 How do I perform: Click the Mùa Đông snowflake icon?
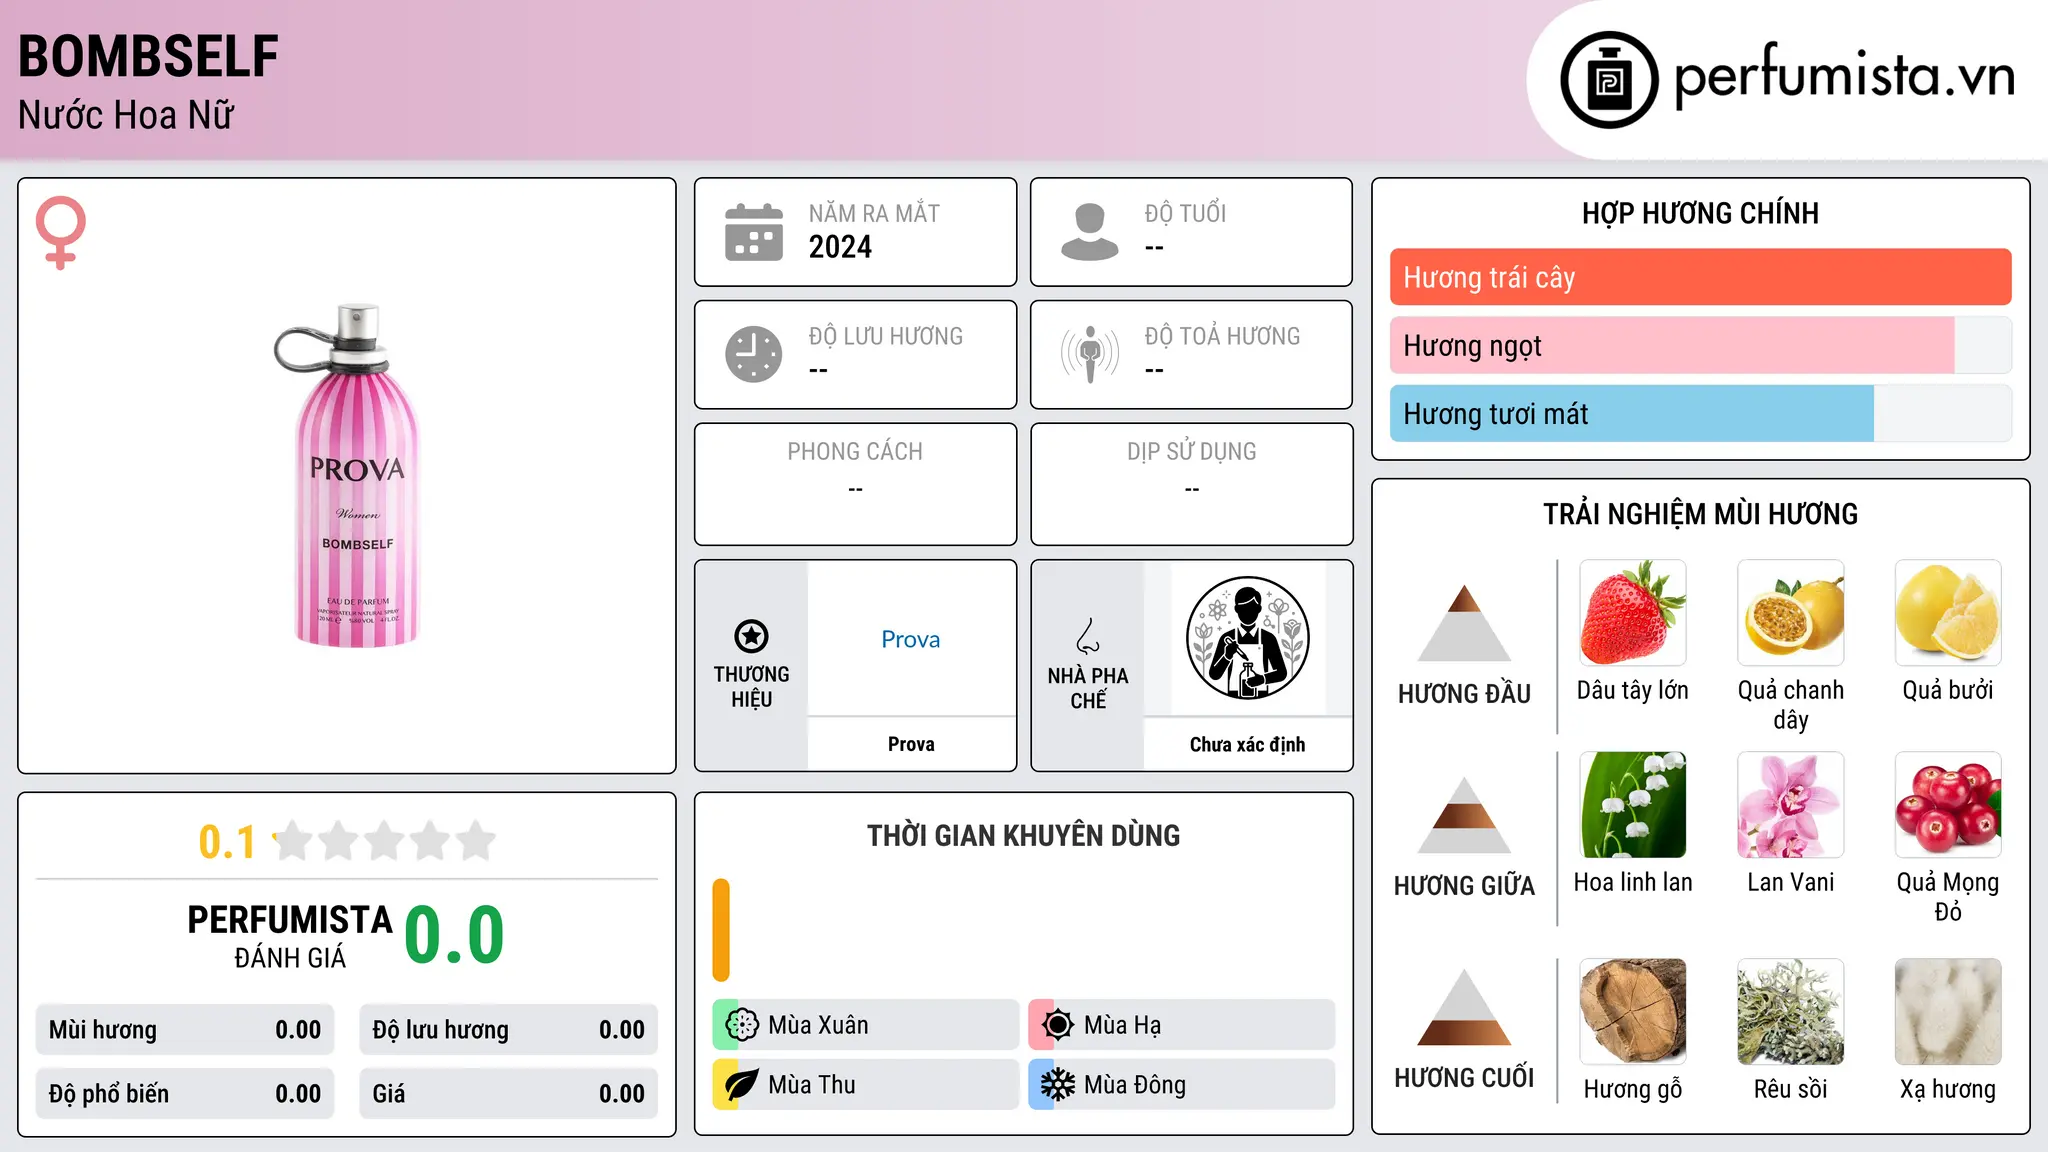click(x=1057, y=1085)
